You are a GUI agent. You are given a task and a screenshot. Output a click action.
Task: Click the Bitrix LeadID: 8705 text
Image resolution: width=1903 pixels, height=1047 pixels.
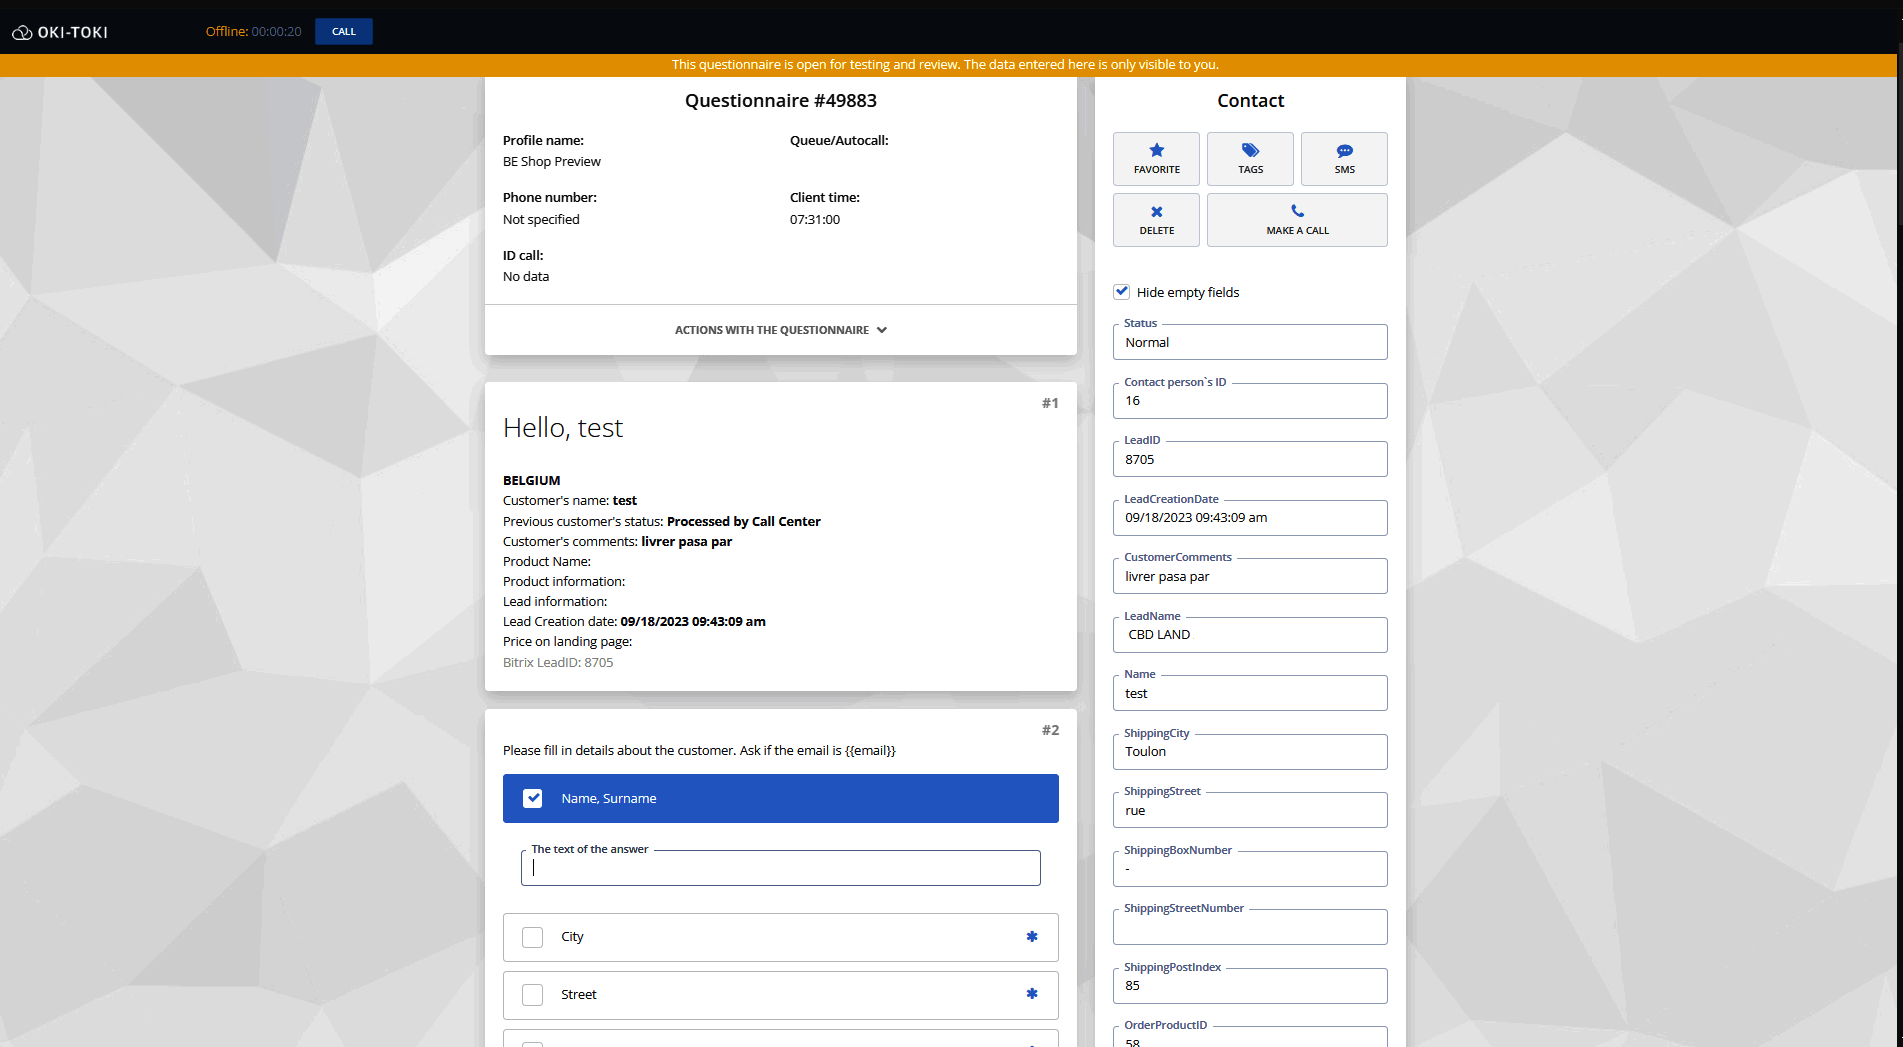(x=558, y=662)
